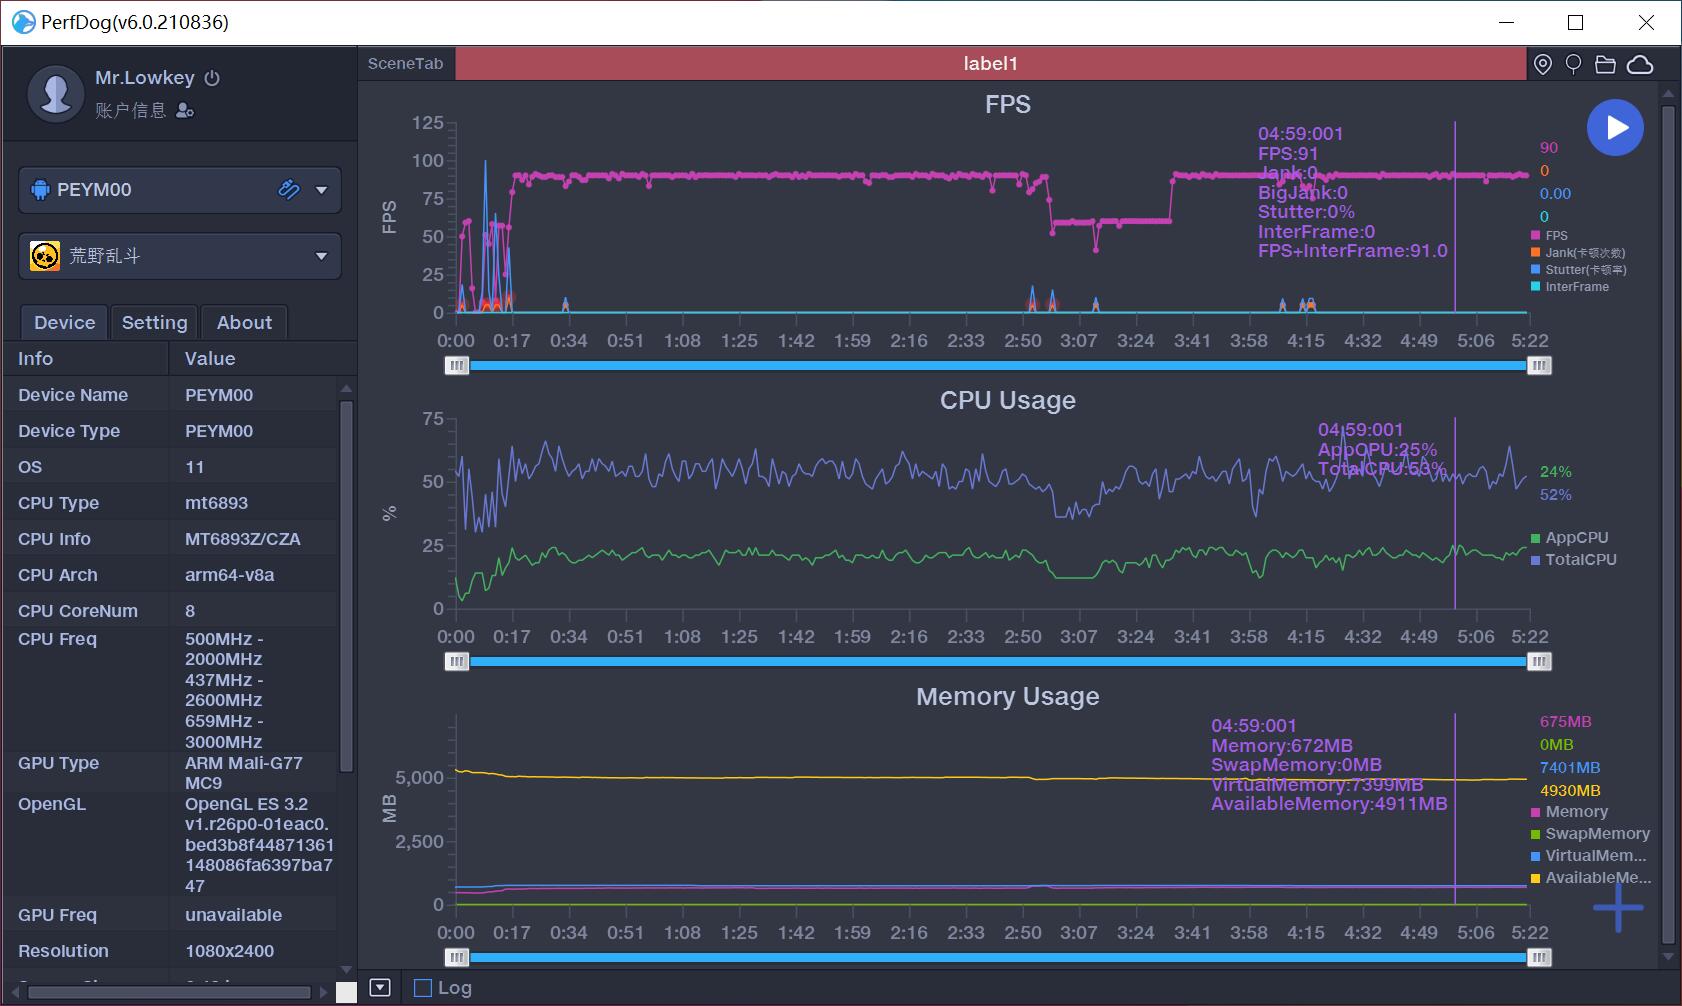Click the account info user icon
1682x1006 pixels.
(x=185, y=111)
